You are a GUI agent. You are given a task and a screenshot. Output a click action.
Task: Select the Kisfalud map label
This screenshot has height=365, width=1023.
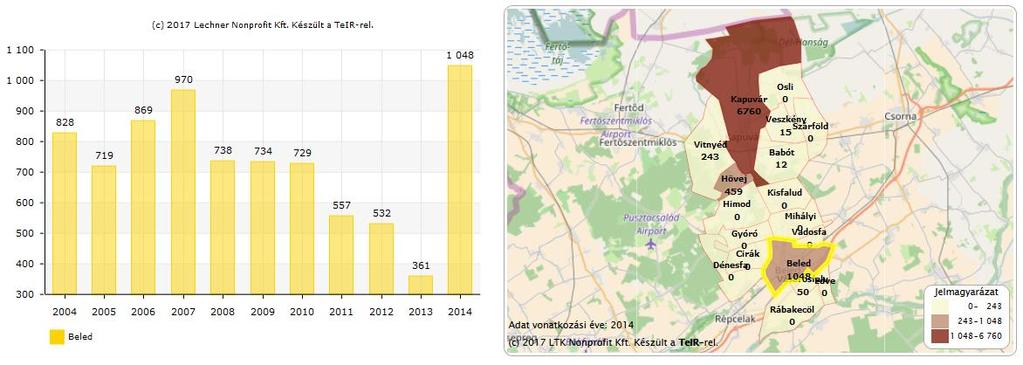point(784,193)
